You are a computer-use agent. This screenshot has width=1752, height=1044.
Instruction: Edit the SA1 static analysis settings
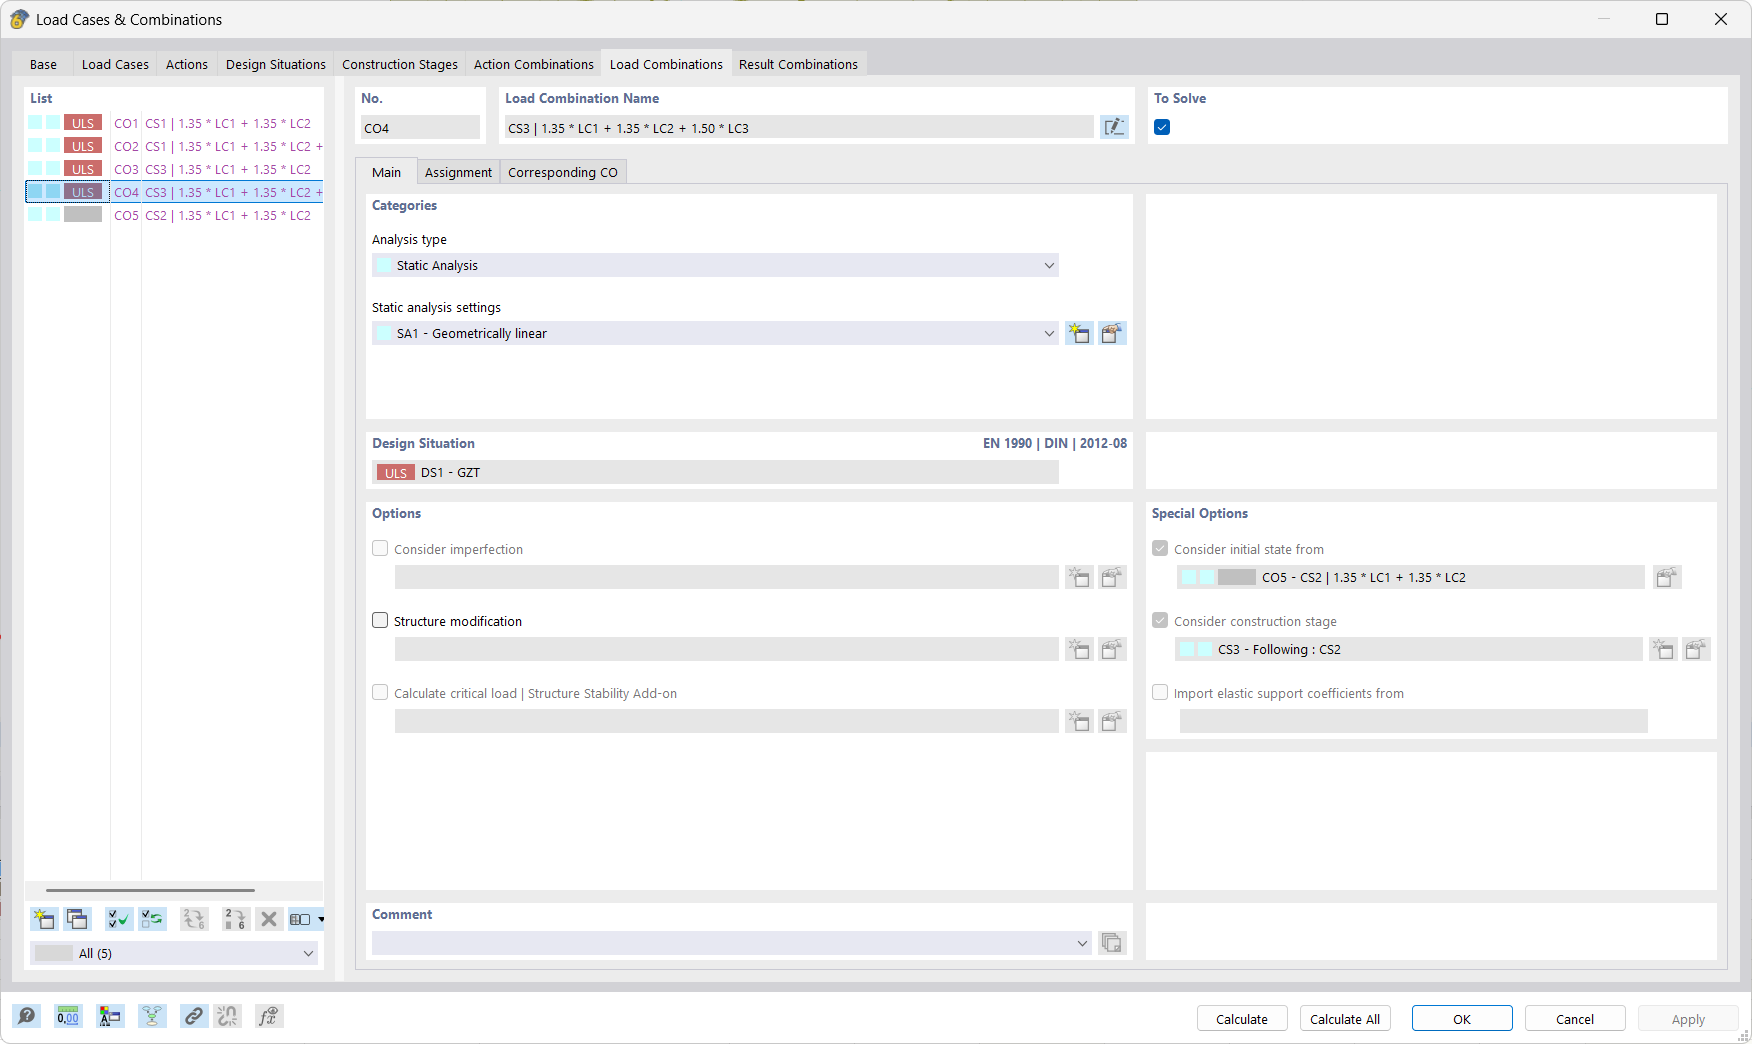1113,333
